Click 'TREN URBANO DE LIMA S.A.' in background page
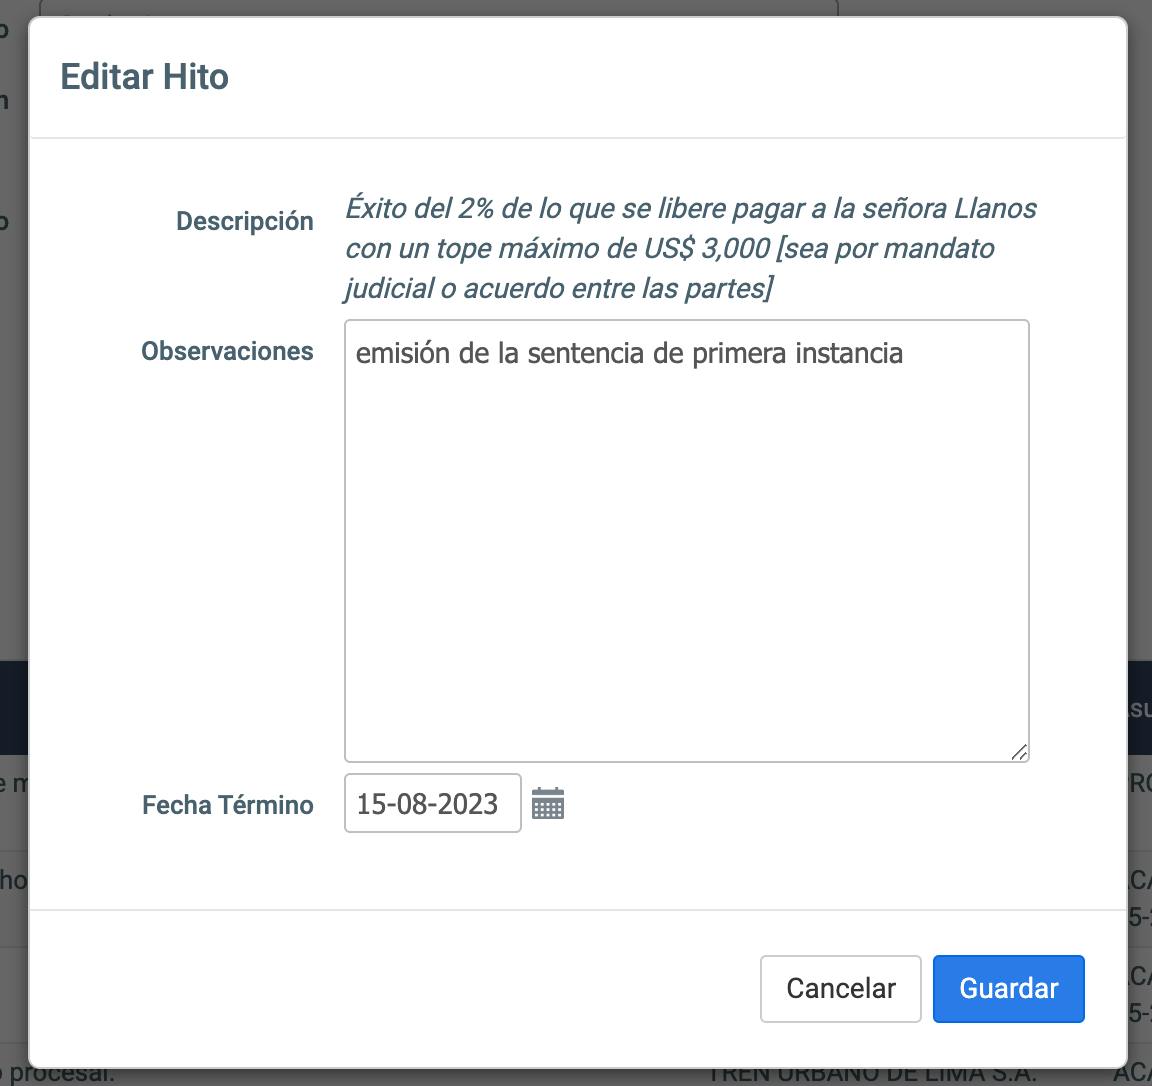The width and height of the screenshot is (1152, 1086). [871, 1076]
